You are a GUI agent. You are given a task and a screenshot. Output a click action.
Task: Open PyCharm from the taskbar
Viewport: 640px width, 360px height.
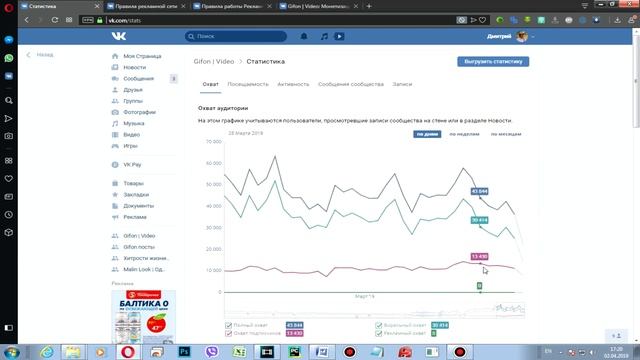tap(294, 351)
